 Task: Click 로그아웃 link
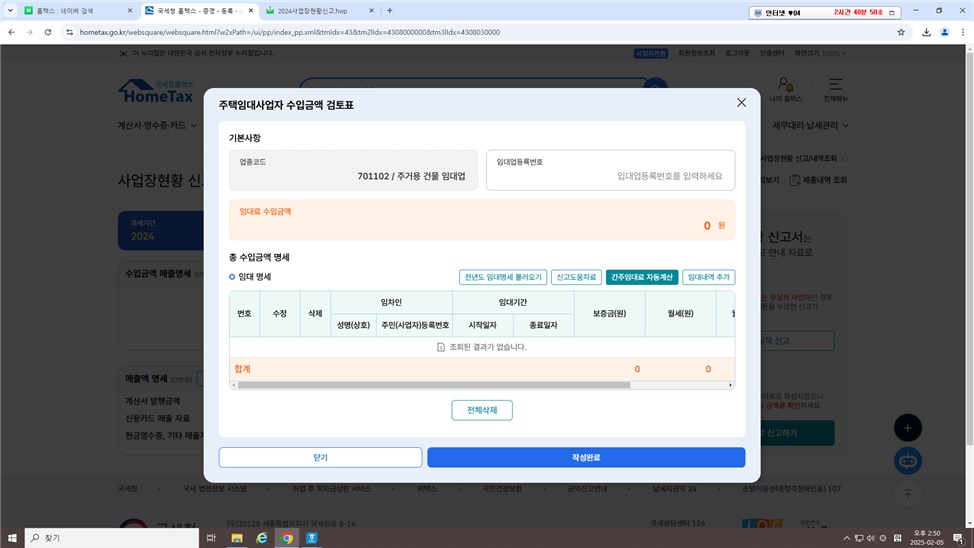click(x=737, y=53)
